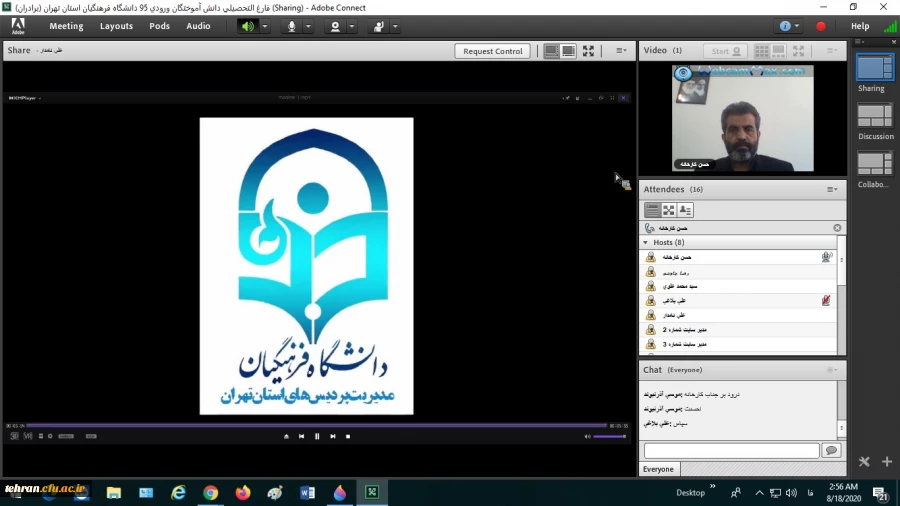The height and width of the screenshot is (506, 900).
Task: Add a new layout with plus icon
Action: tap(887, 461)
